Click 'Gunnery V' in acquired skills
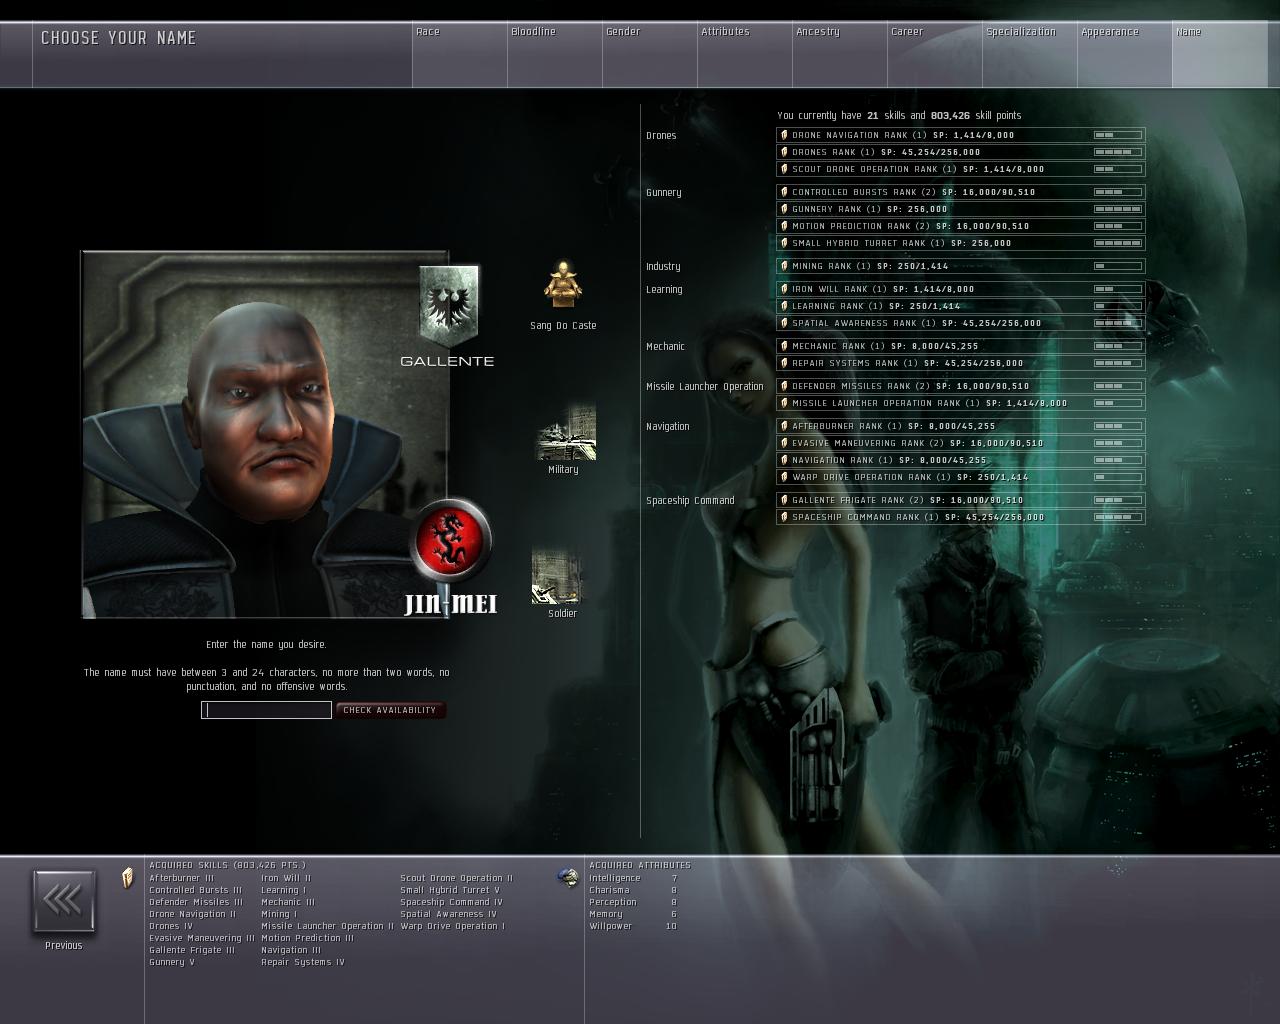Image resolution: width=1280 pixels, height=1024 pixels. coord(172,962)
